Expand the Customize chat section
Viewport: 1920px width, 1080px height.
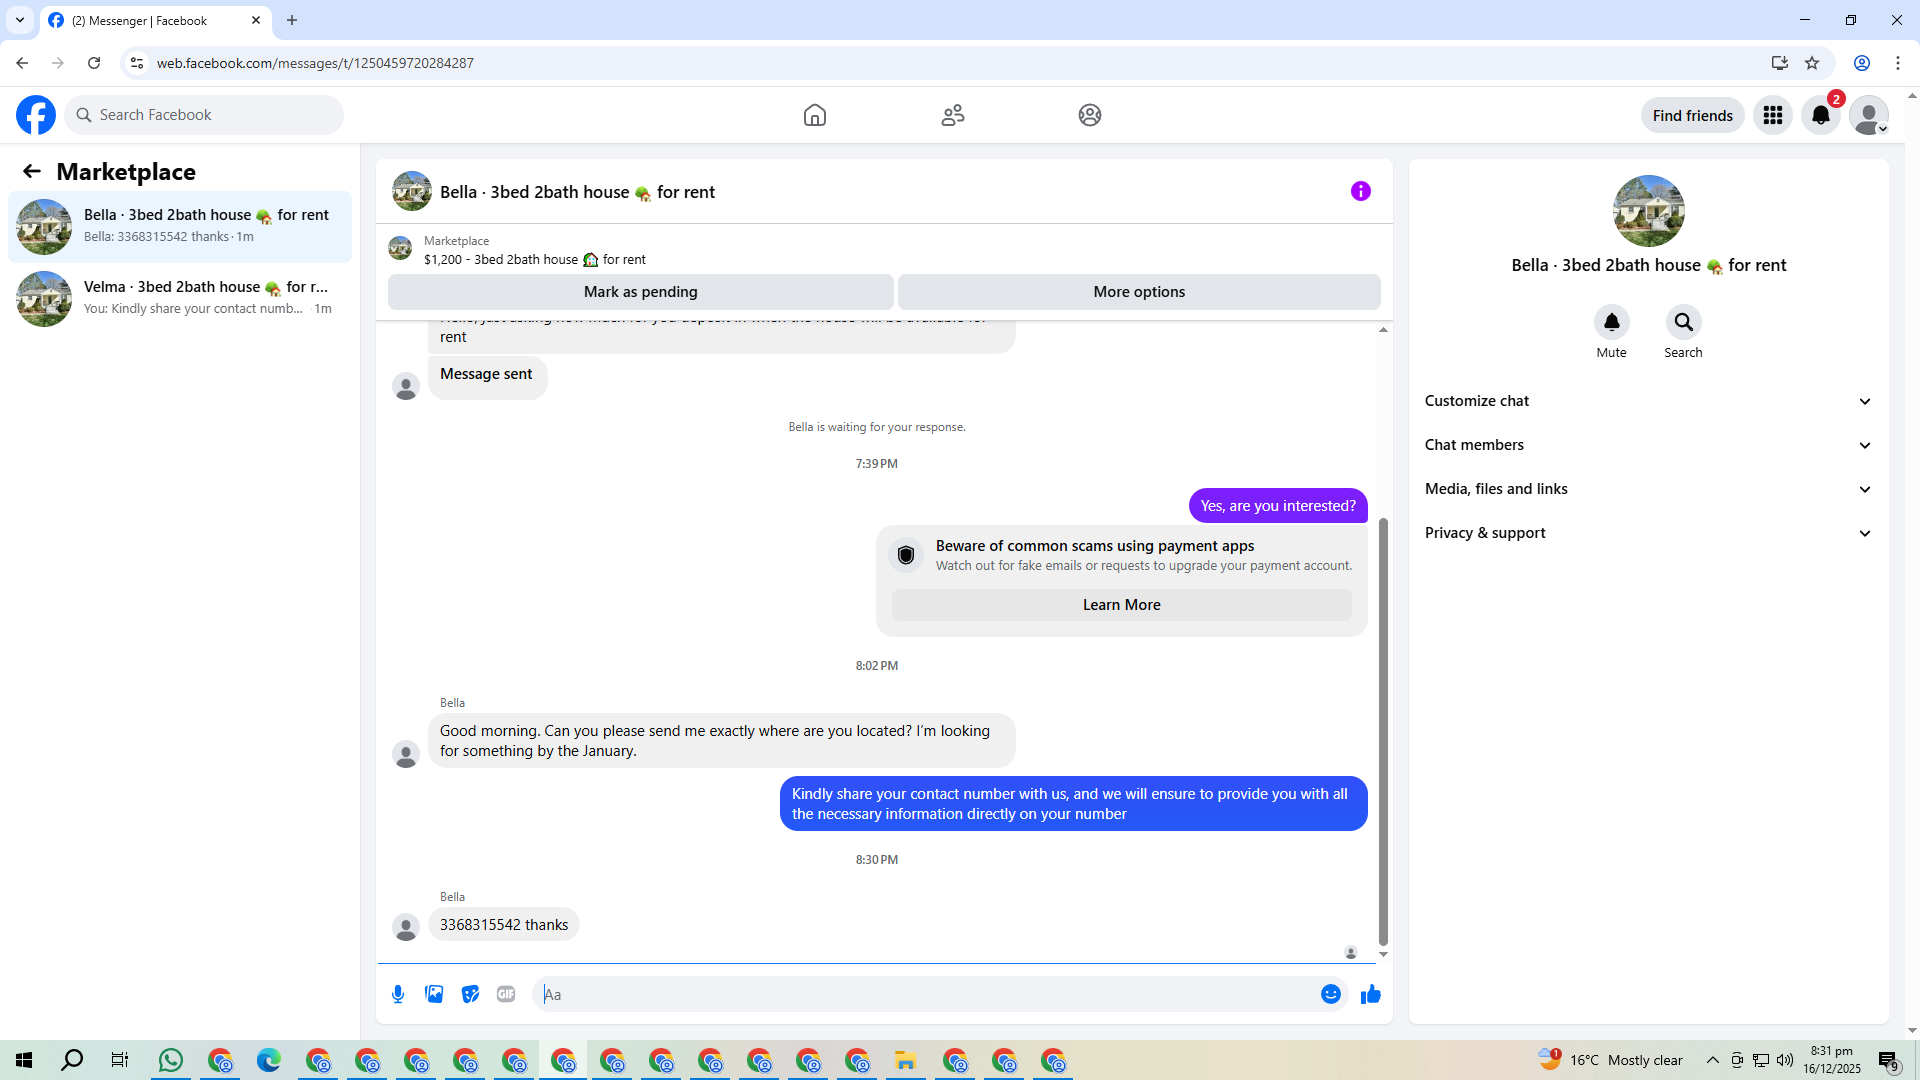(x=1648, y=401)
